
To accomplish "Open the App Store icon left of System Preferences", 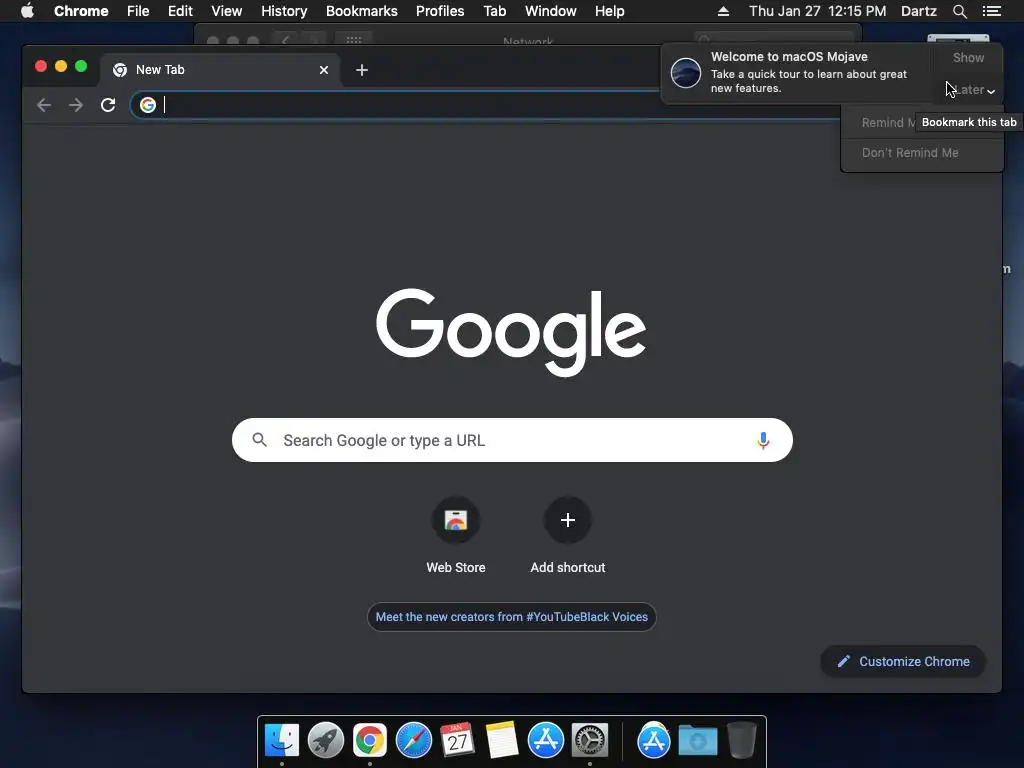I will click(x=545, y=740).
